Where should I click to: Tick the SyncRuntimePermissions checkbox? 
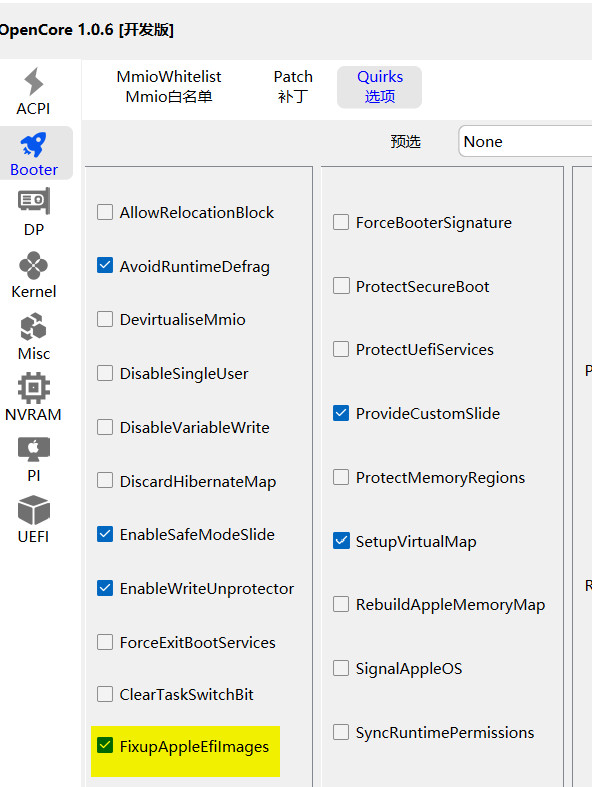click(341, 732)
